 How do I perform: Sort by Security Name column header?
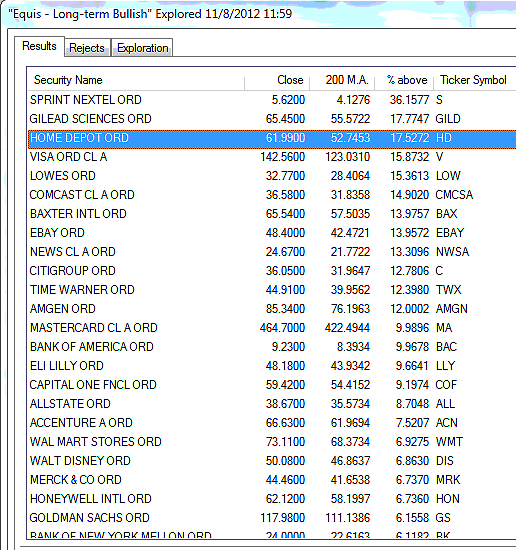pyautogui.click(x=136, y=80)
